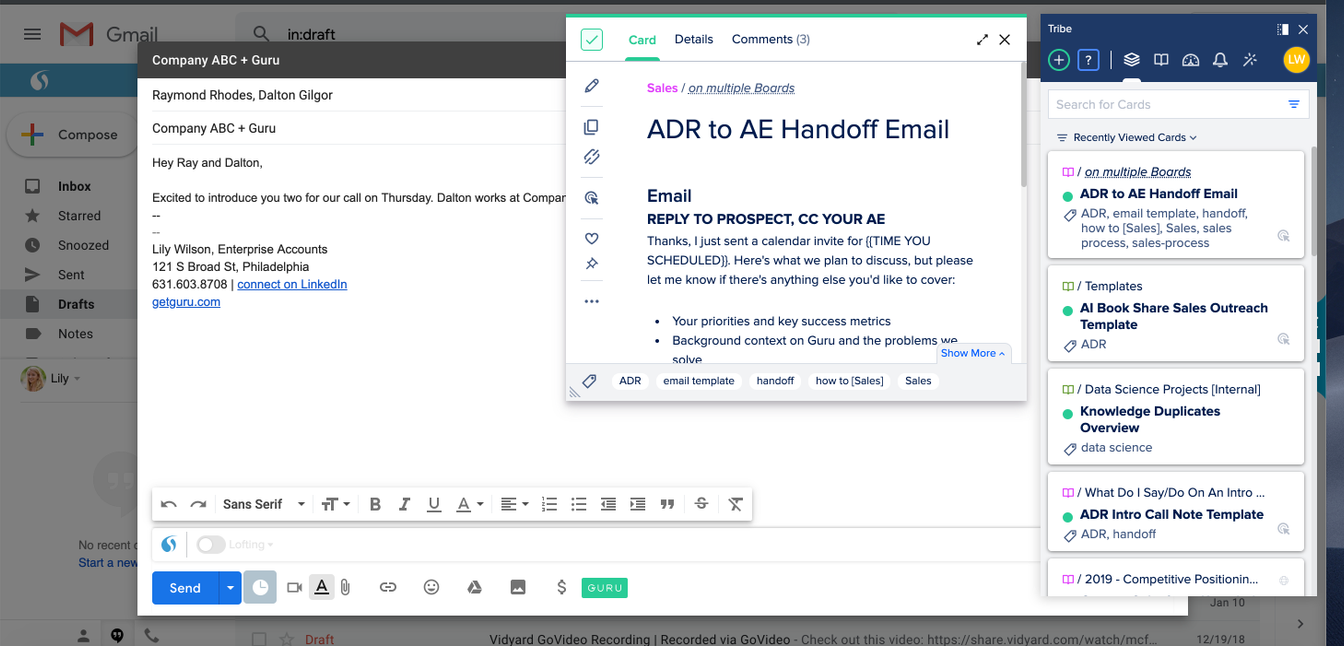This screenshot has width=1344, height=646.
Task: Open Snoozed folder in Gmail
Action: coord(83,245)
